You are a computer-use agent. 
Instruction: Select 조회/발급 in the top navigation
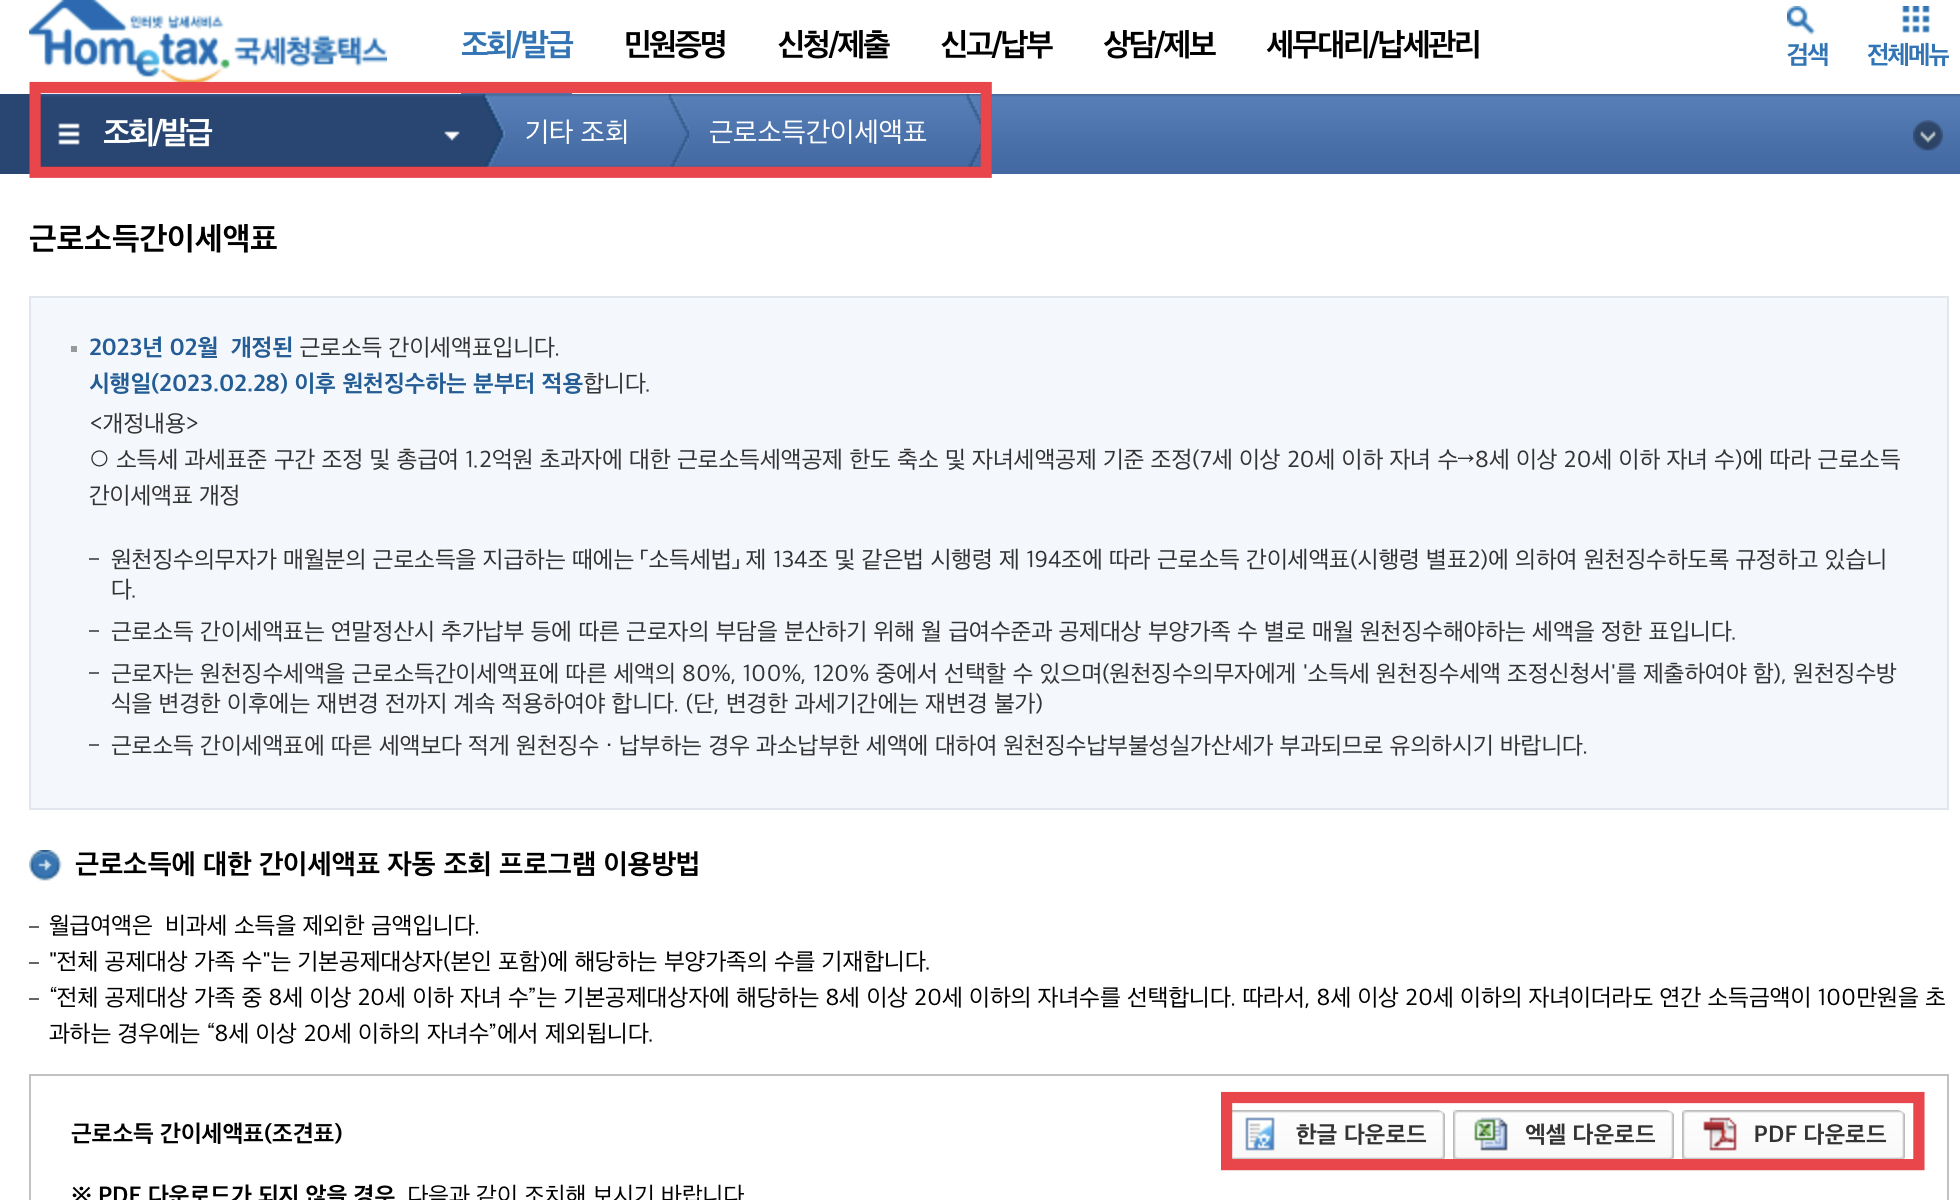[516, 44]
